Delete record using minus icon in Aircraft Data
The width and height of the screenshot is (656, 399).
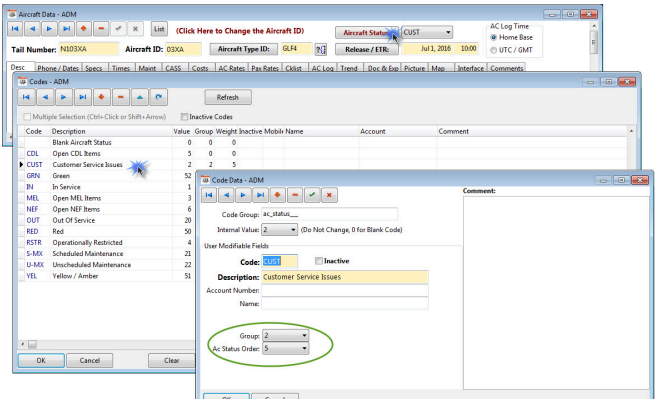[101, 29]
